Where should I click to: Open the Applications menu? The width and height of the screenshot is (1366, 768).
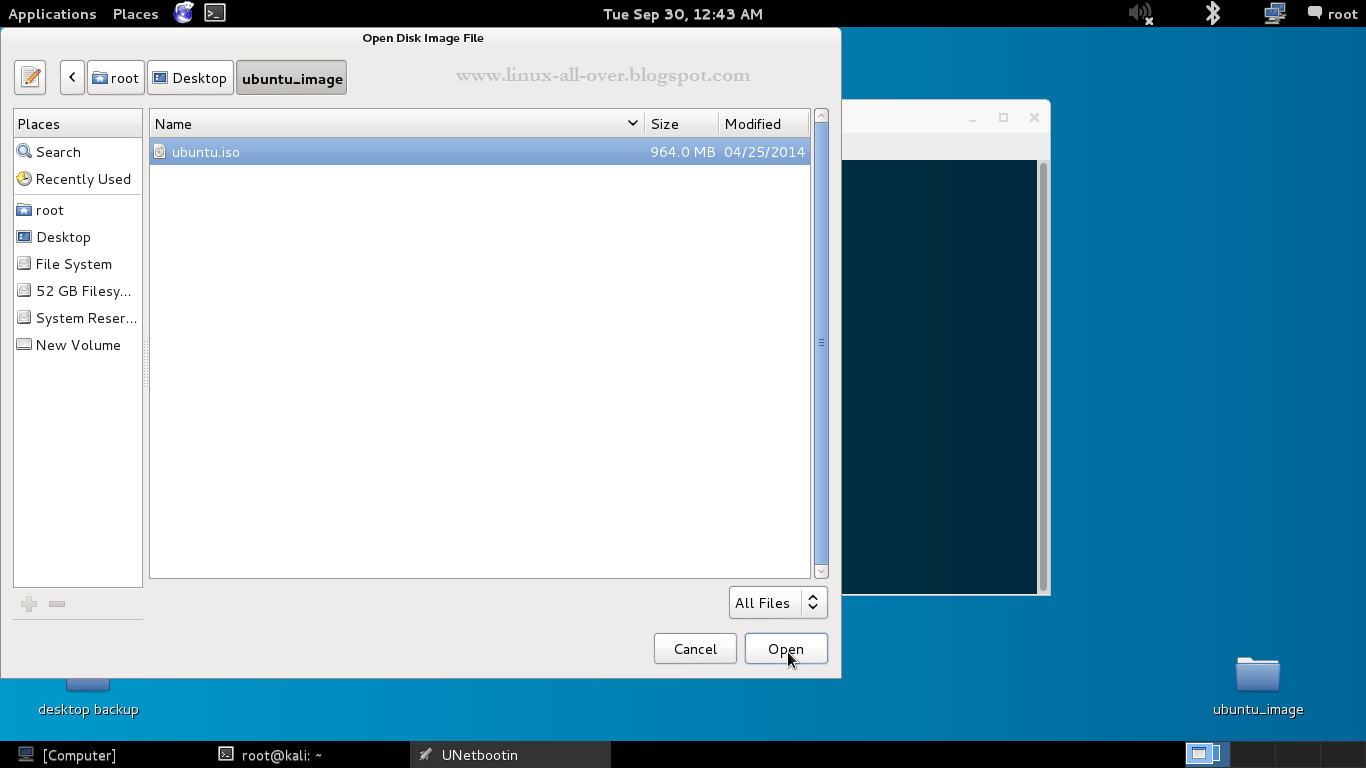click(x=52, y=13)
